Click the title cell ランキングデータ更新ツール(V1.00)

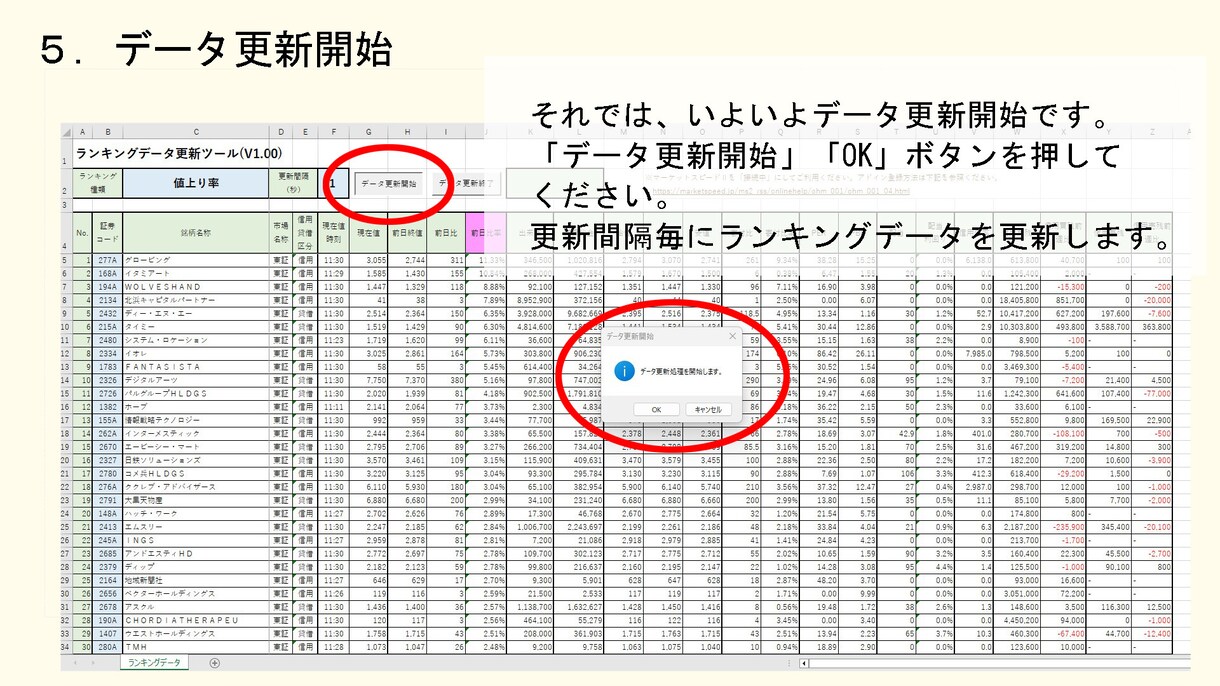point(179,153)
